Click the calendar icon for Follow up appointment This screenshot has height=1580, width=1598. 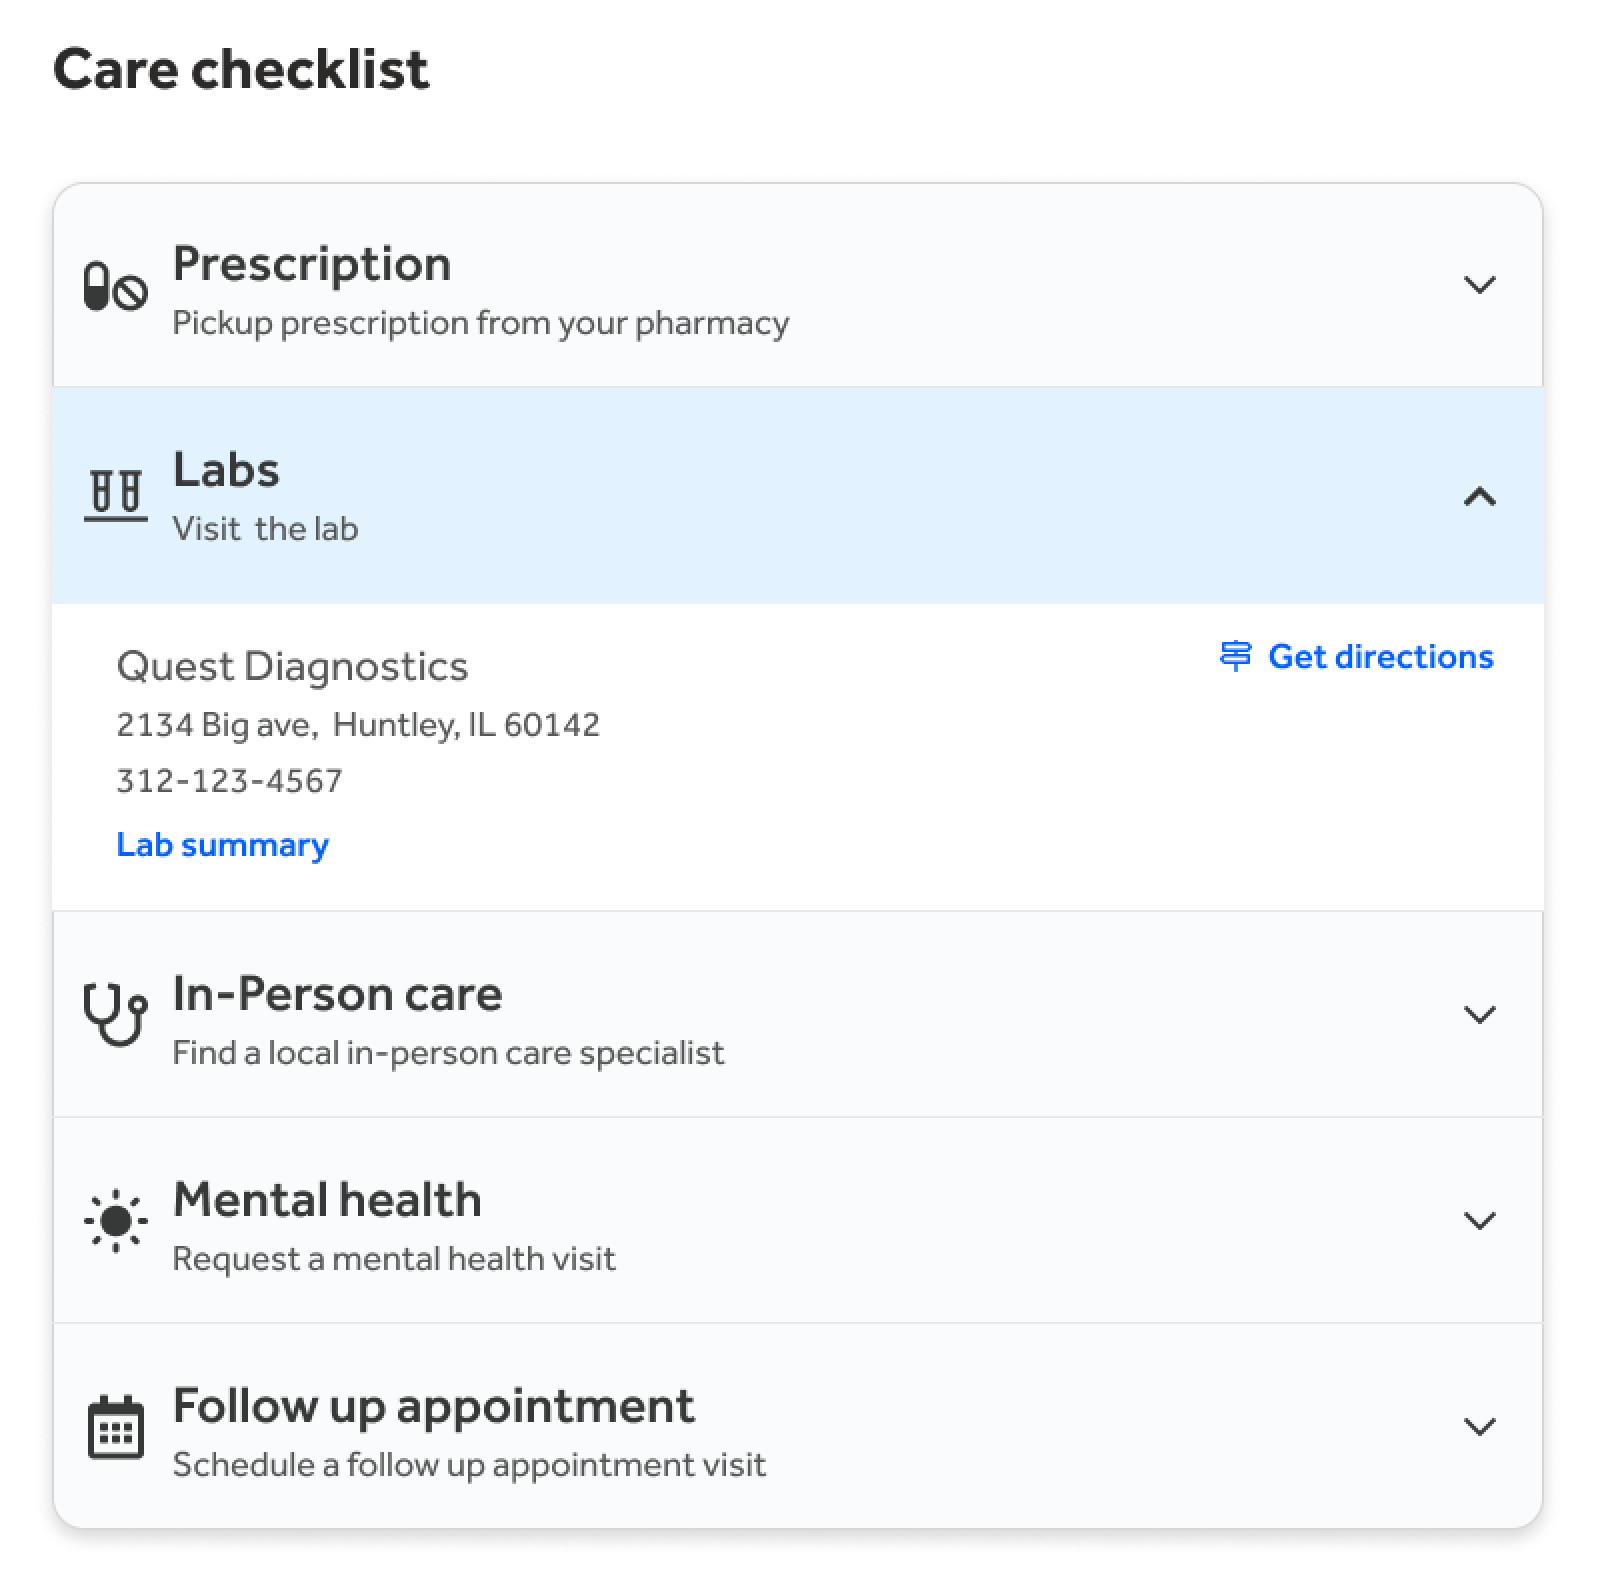pyautogui.click(x=115, y=1428)
